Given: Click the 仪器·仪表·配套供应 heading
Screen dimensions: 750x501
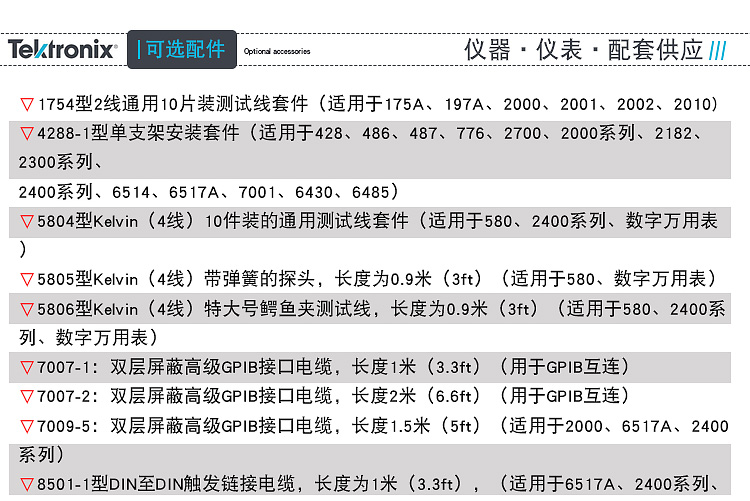Looking at the screenshot, I should coord(583,50).
